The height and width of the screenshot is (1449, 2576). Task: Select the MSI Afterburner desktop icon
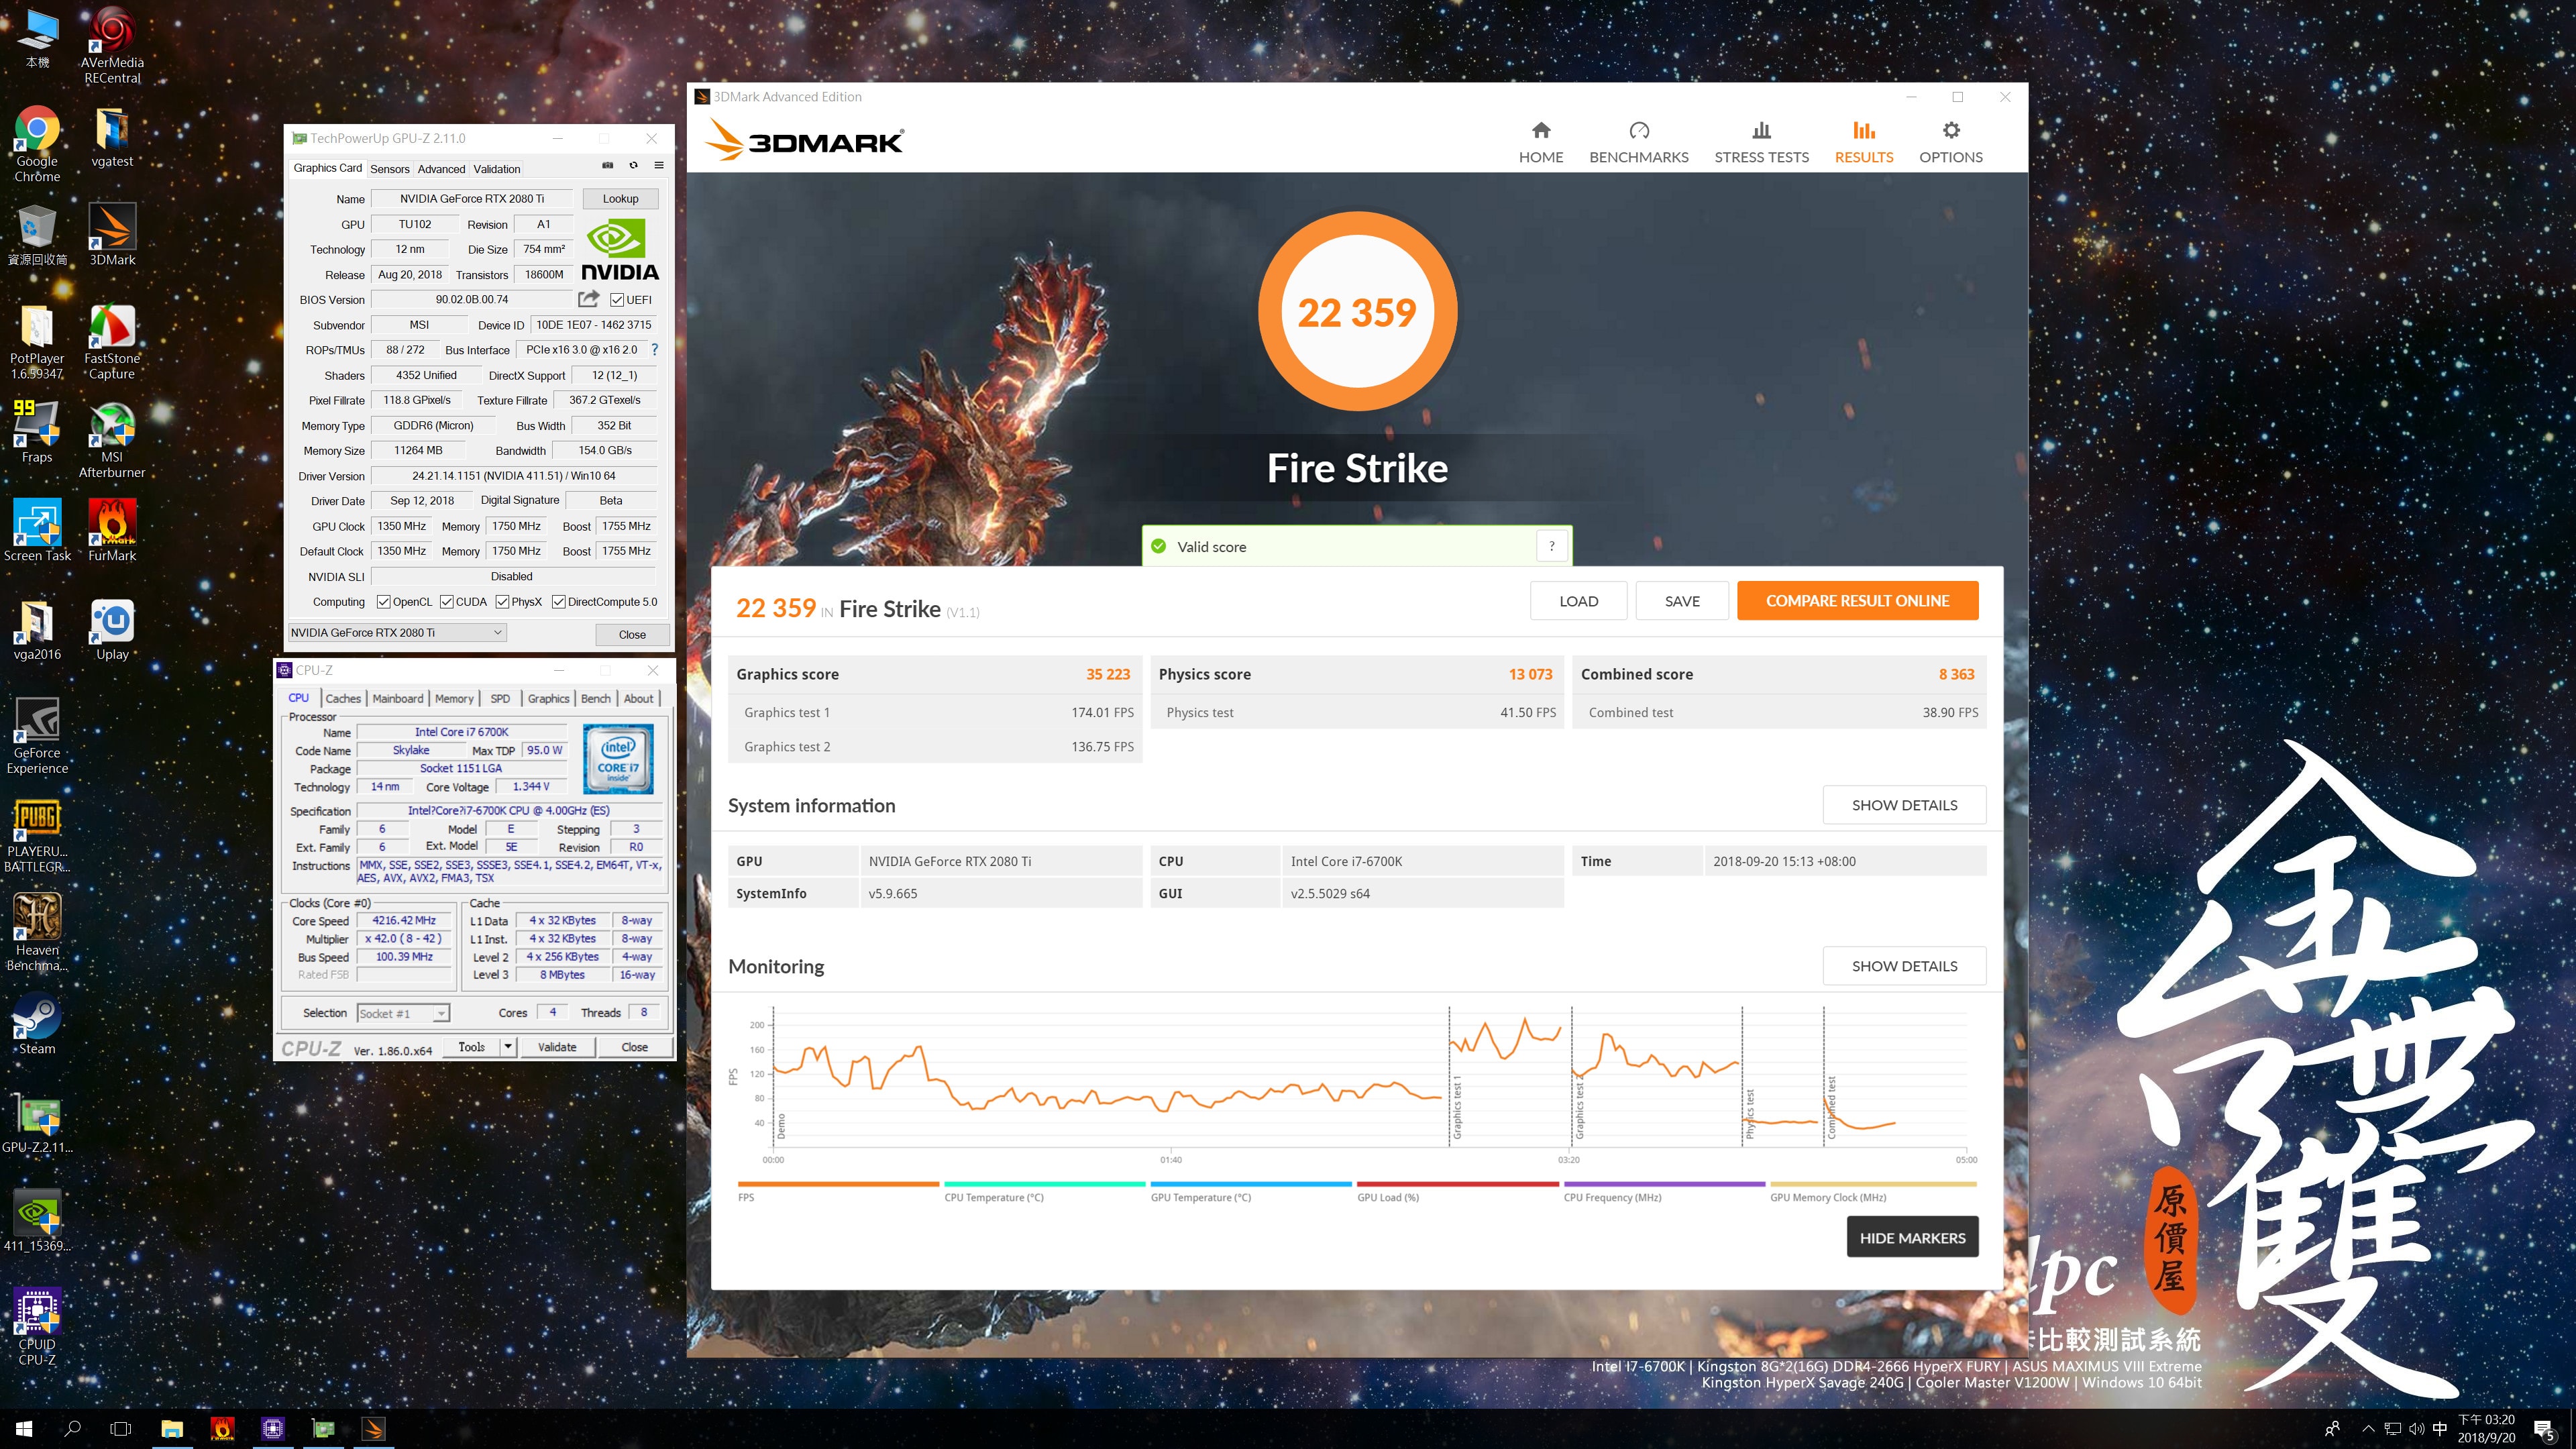112,440
